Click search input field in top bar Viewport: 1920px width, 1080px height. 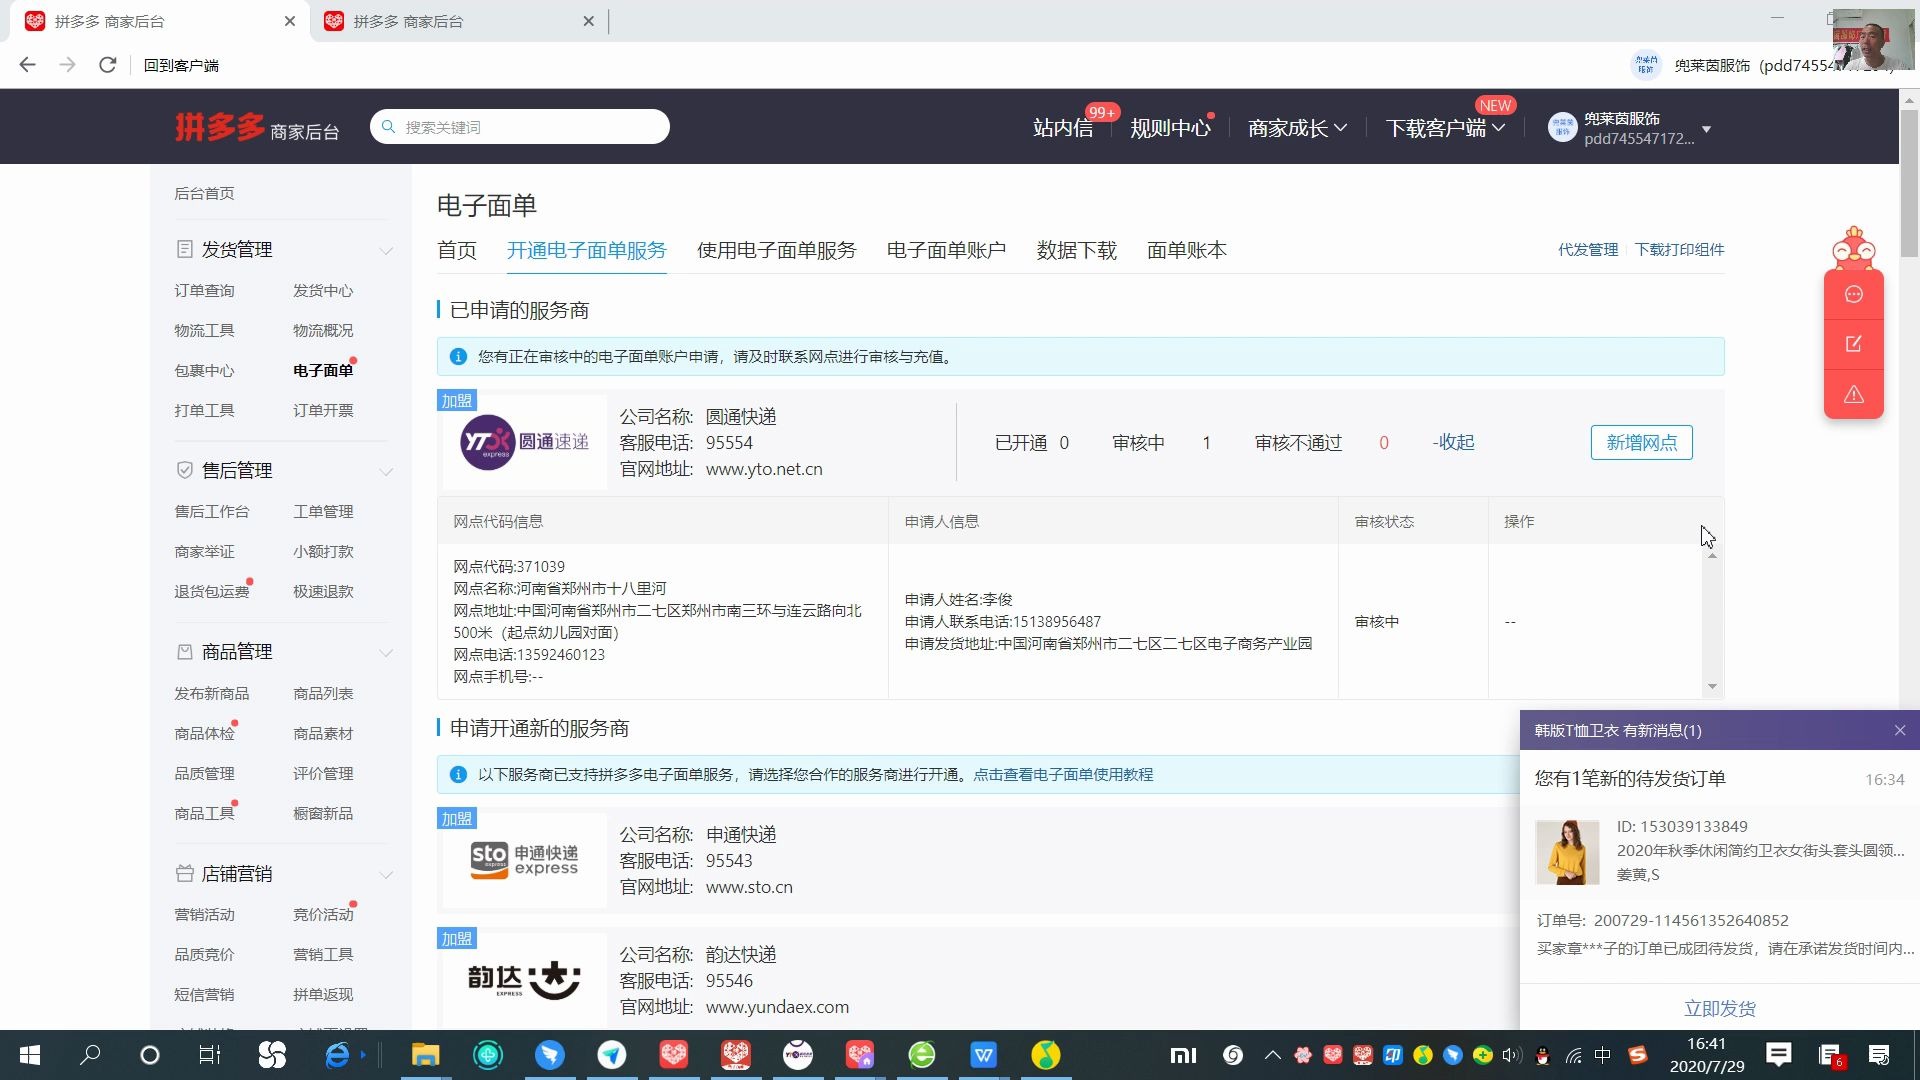click(x=518, y=125)
